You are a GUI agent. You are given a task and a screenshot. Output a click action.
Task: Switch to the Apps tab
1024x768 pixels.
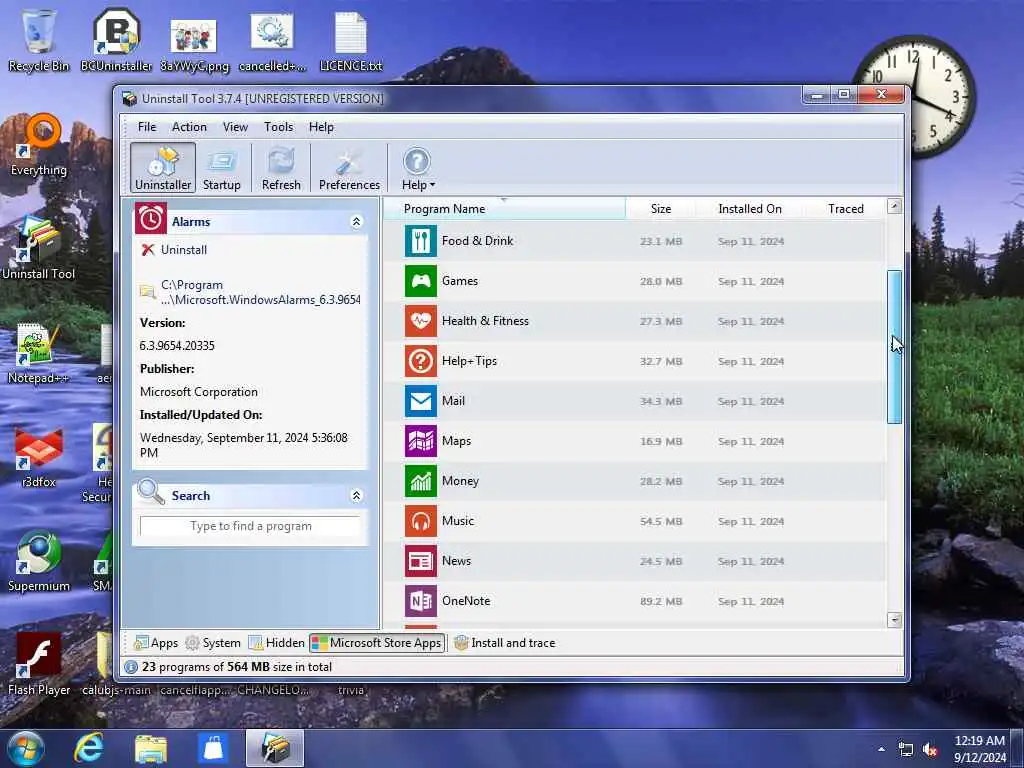tap(155, 643)
